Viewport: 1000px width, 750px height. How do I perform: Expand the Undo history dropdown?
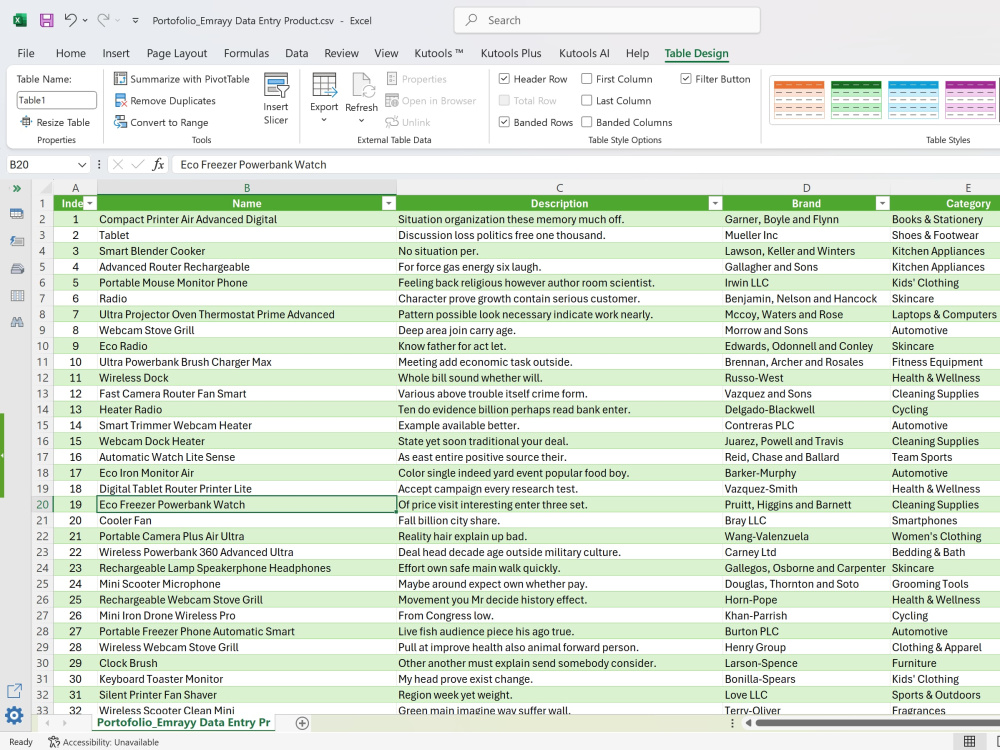coord(85,20)
